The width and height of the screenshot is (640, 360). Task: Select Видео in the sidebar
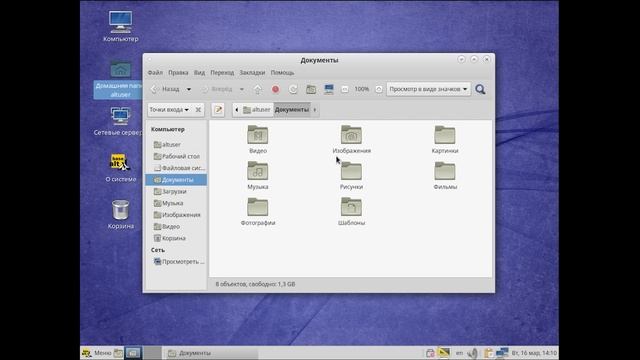pyautogui.click(x=176, y=227)
